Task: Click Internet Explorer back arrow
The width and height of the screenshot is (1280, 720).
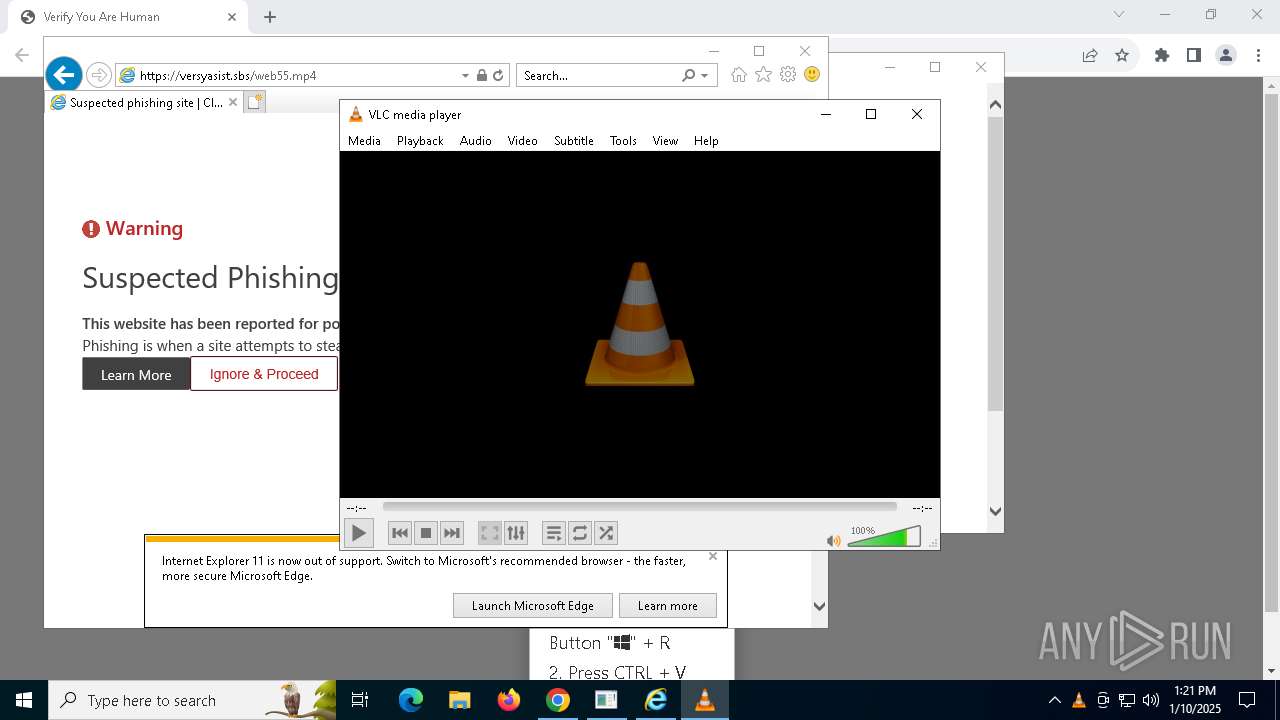Action: pyautogui.click(x=63, y=74)
